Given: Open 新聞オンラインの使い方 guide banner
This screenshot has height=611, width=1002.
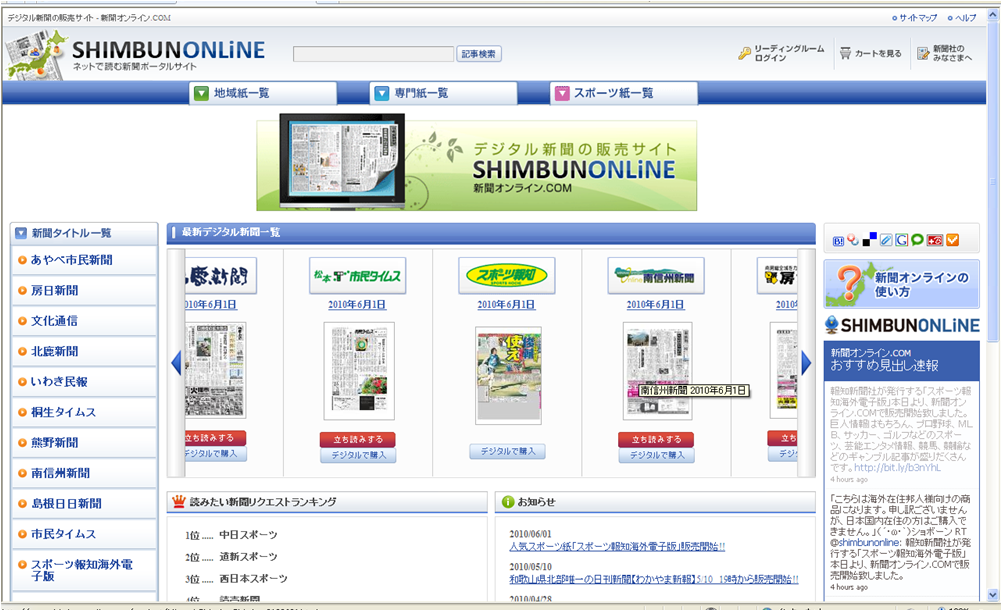Looking at the screenshot, I should click(x=902, y=284).
